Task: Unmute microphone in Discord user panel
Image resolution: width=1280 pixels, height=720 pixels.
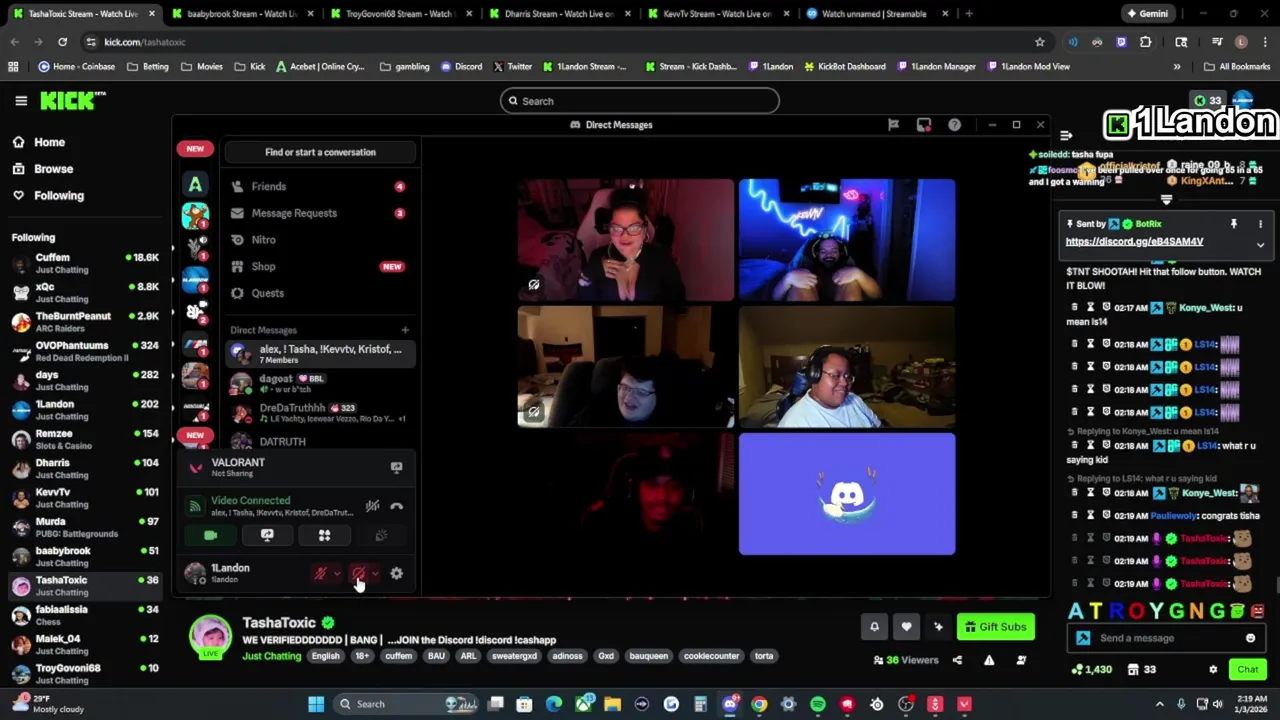Action: [x=320, y=574]
